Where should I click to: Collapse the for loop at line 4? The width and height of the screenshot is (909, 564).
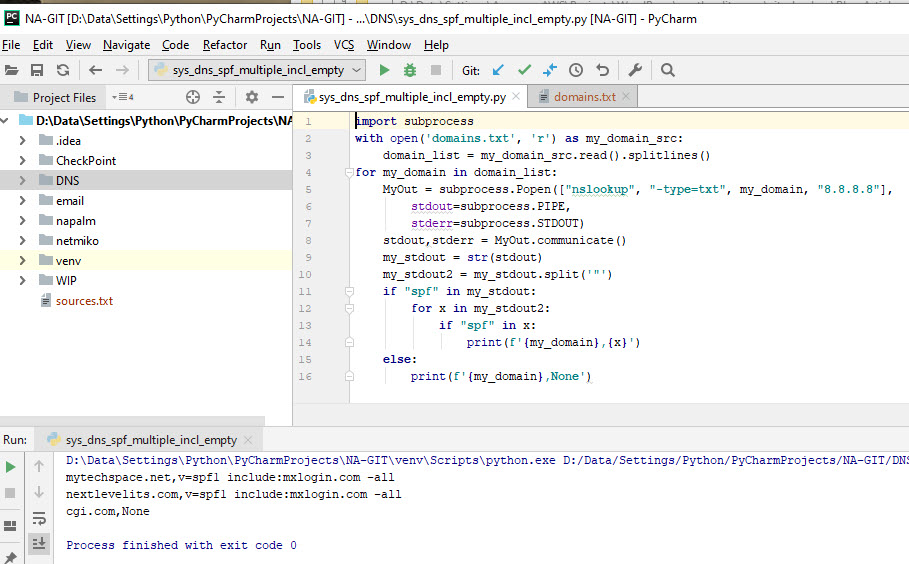pos(349,172)
